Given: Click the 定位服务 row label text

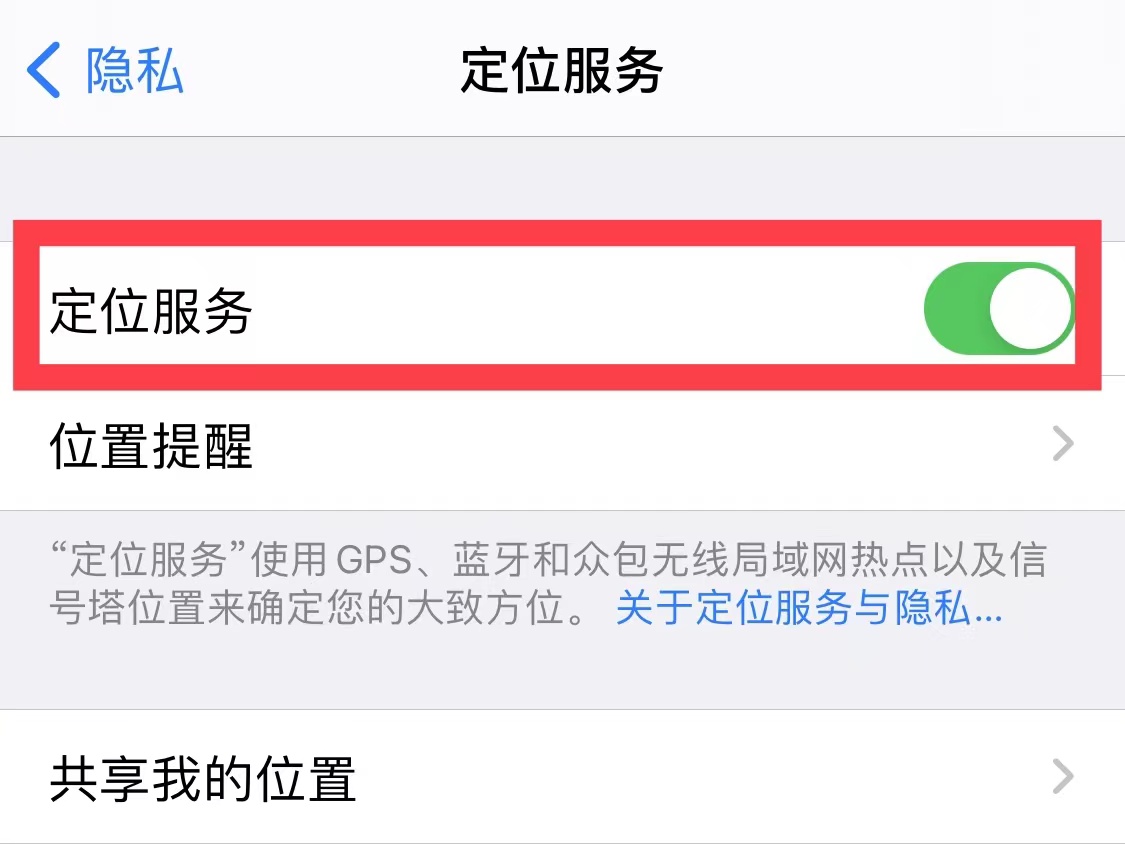Looking at the screenshot, I should click(x=151, y=311).
